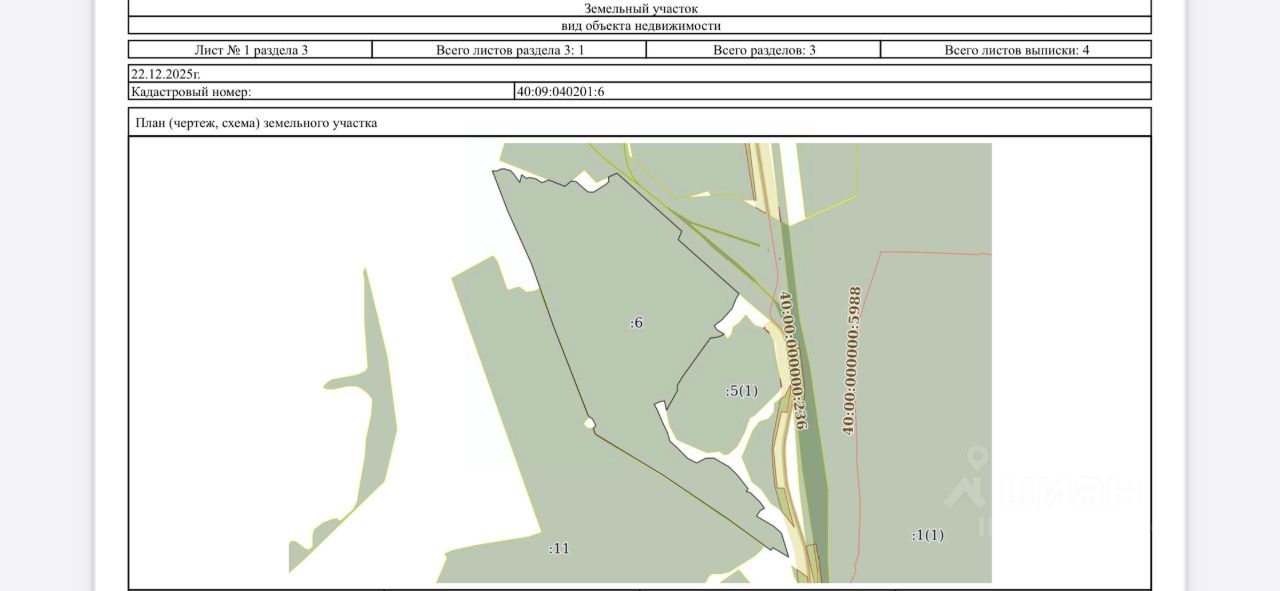Viewport: 1280px width, 591px height.
Task: Click the "Земельный участок" heading
Action: pos(640,8)
